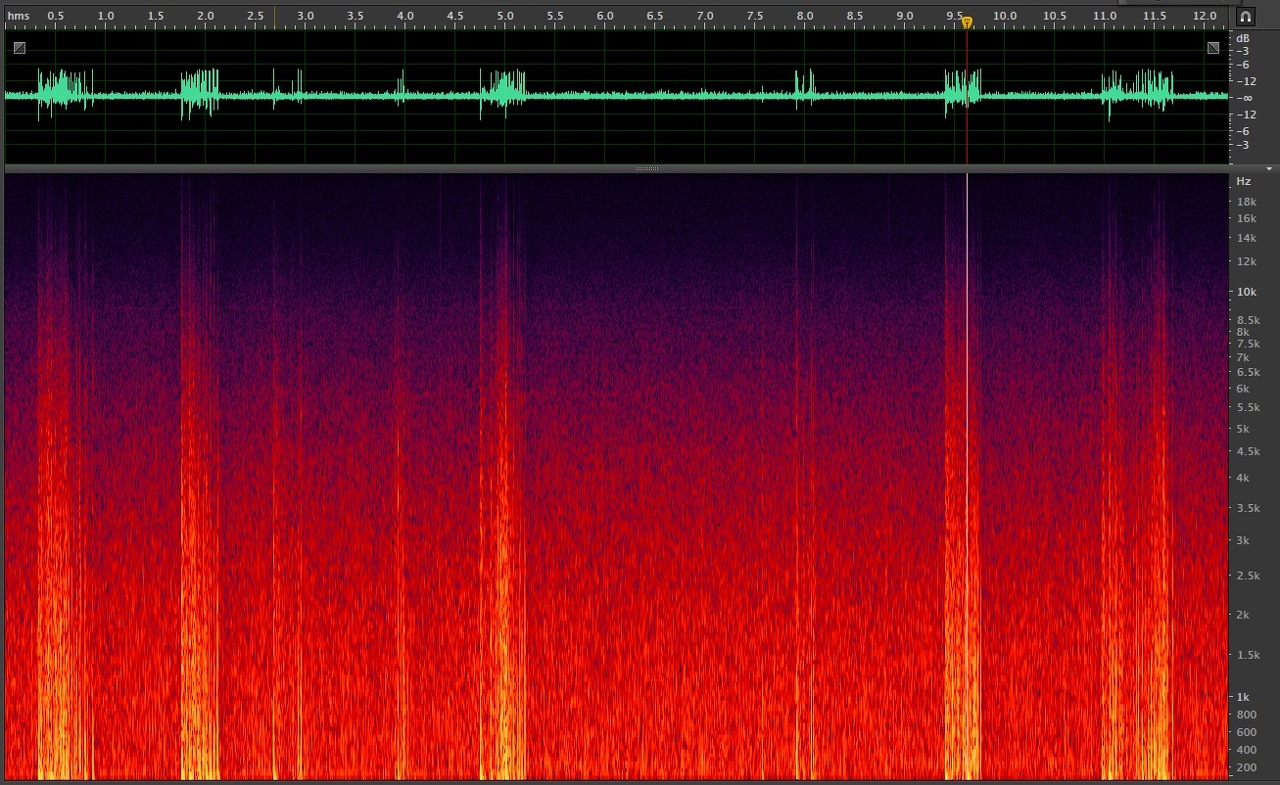Click the 3.0 mark on the time ruler
Viewport: 1280px width, 785px height.
[306, 17]
